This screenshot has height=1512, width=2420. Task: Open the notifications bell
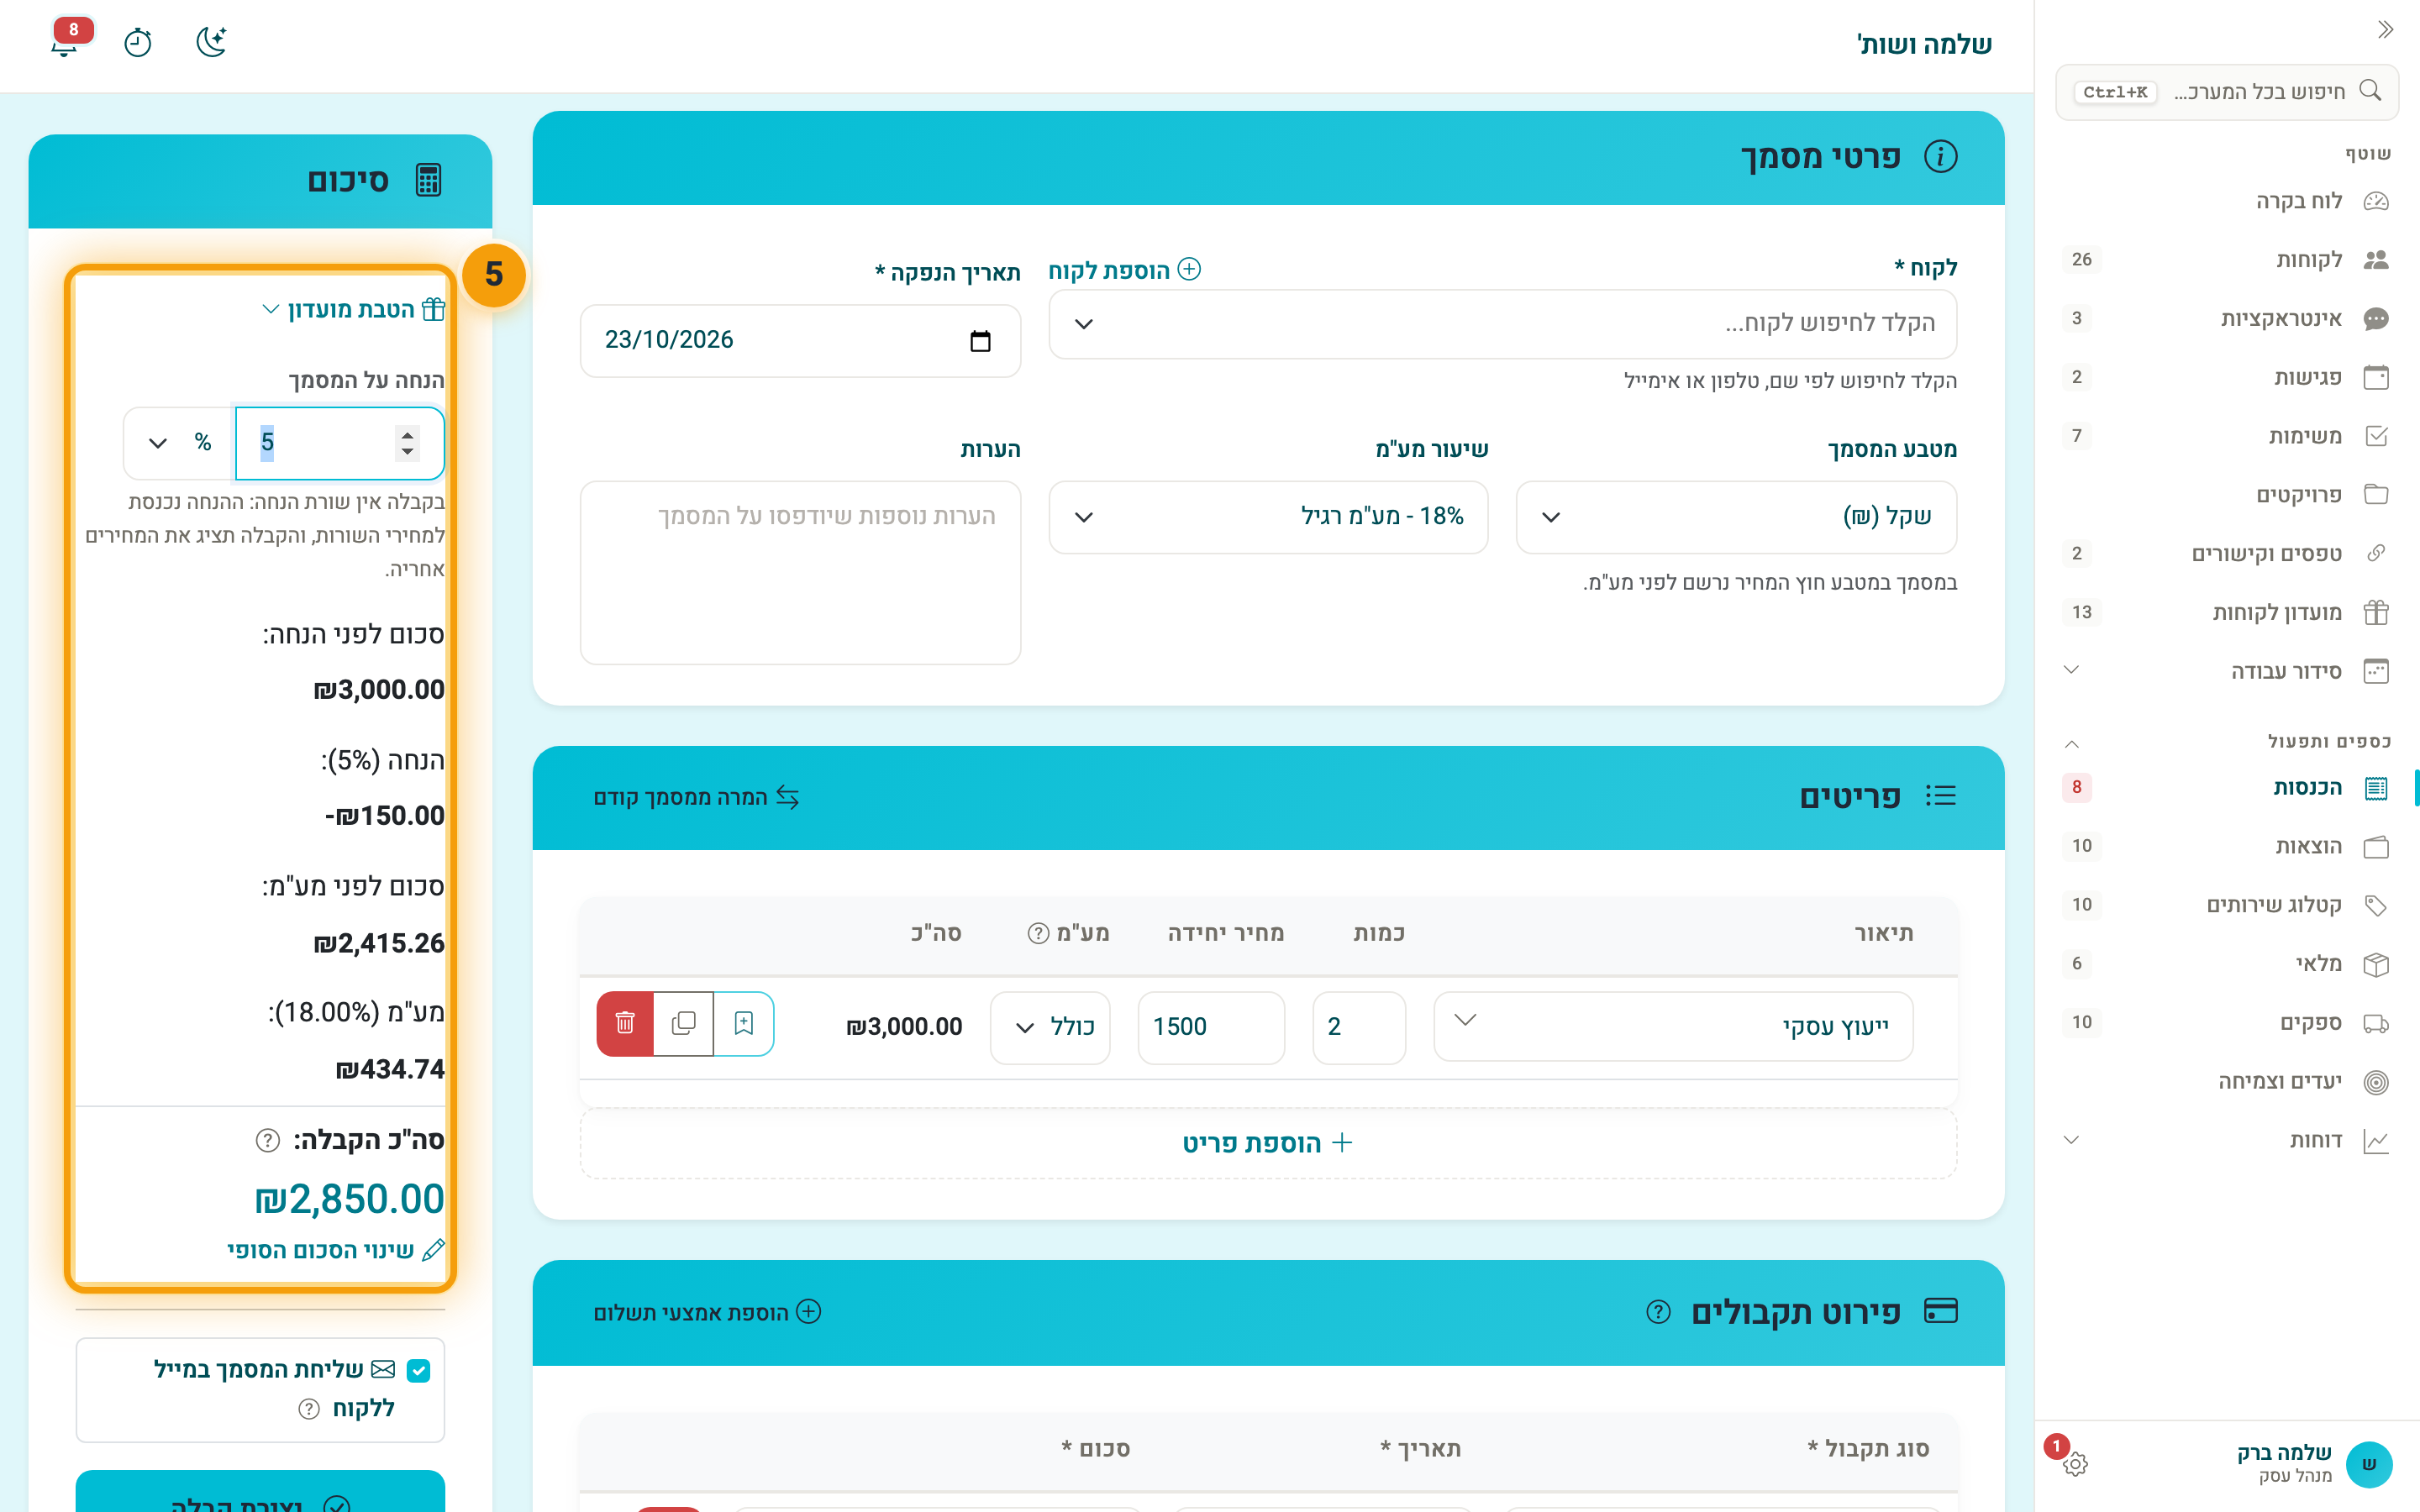pyautogui.click(x=65, y=43)
